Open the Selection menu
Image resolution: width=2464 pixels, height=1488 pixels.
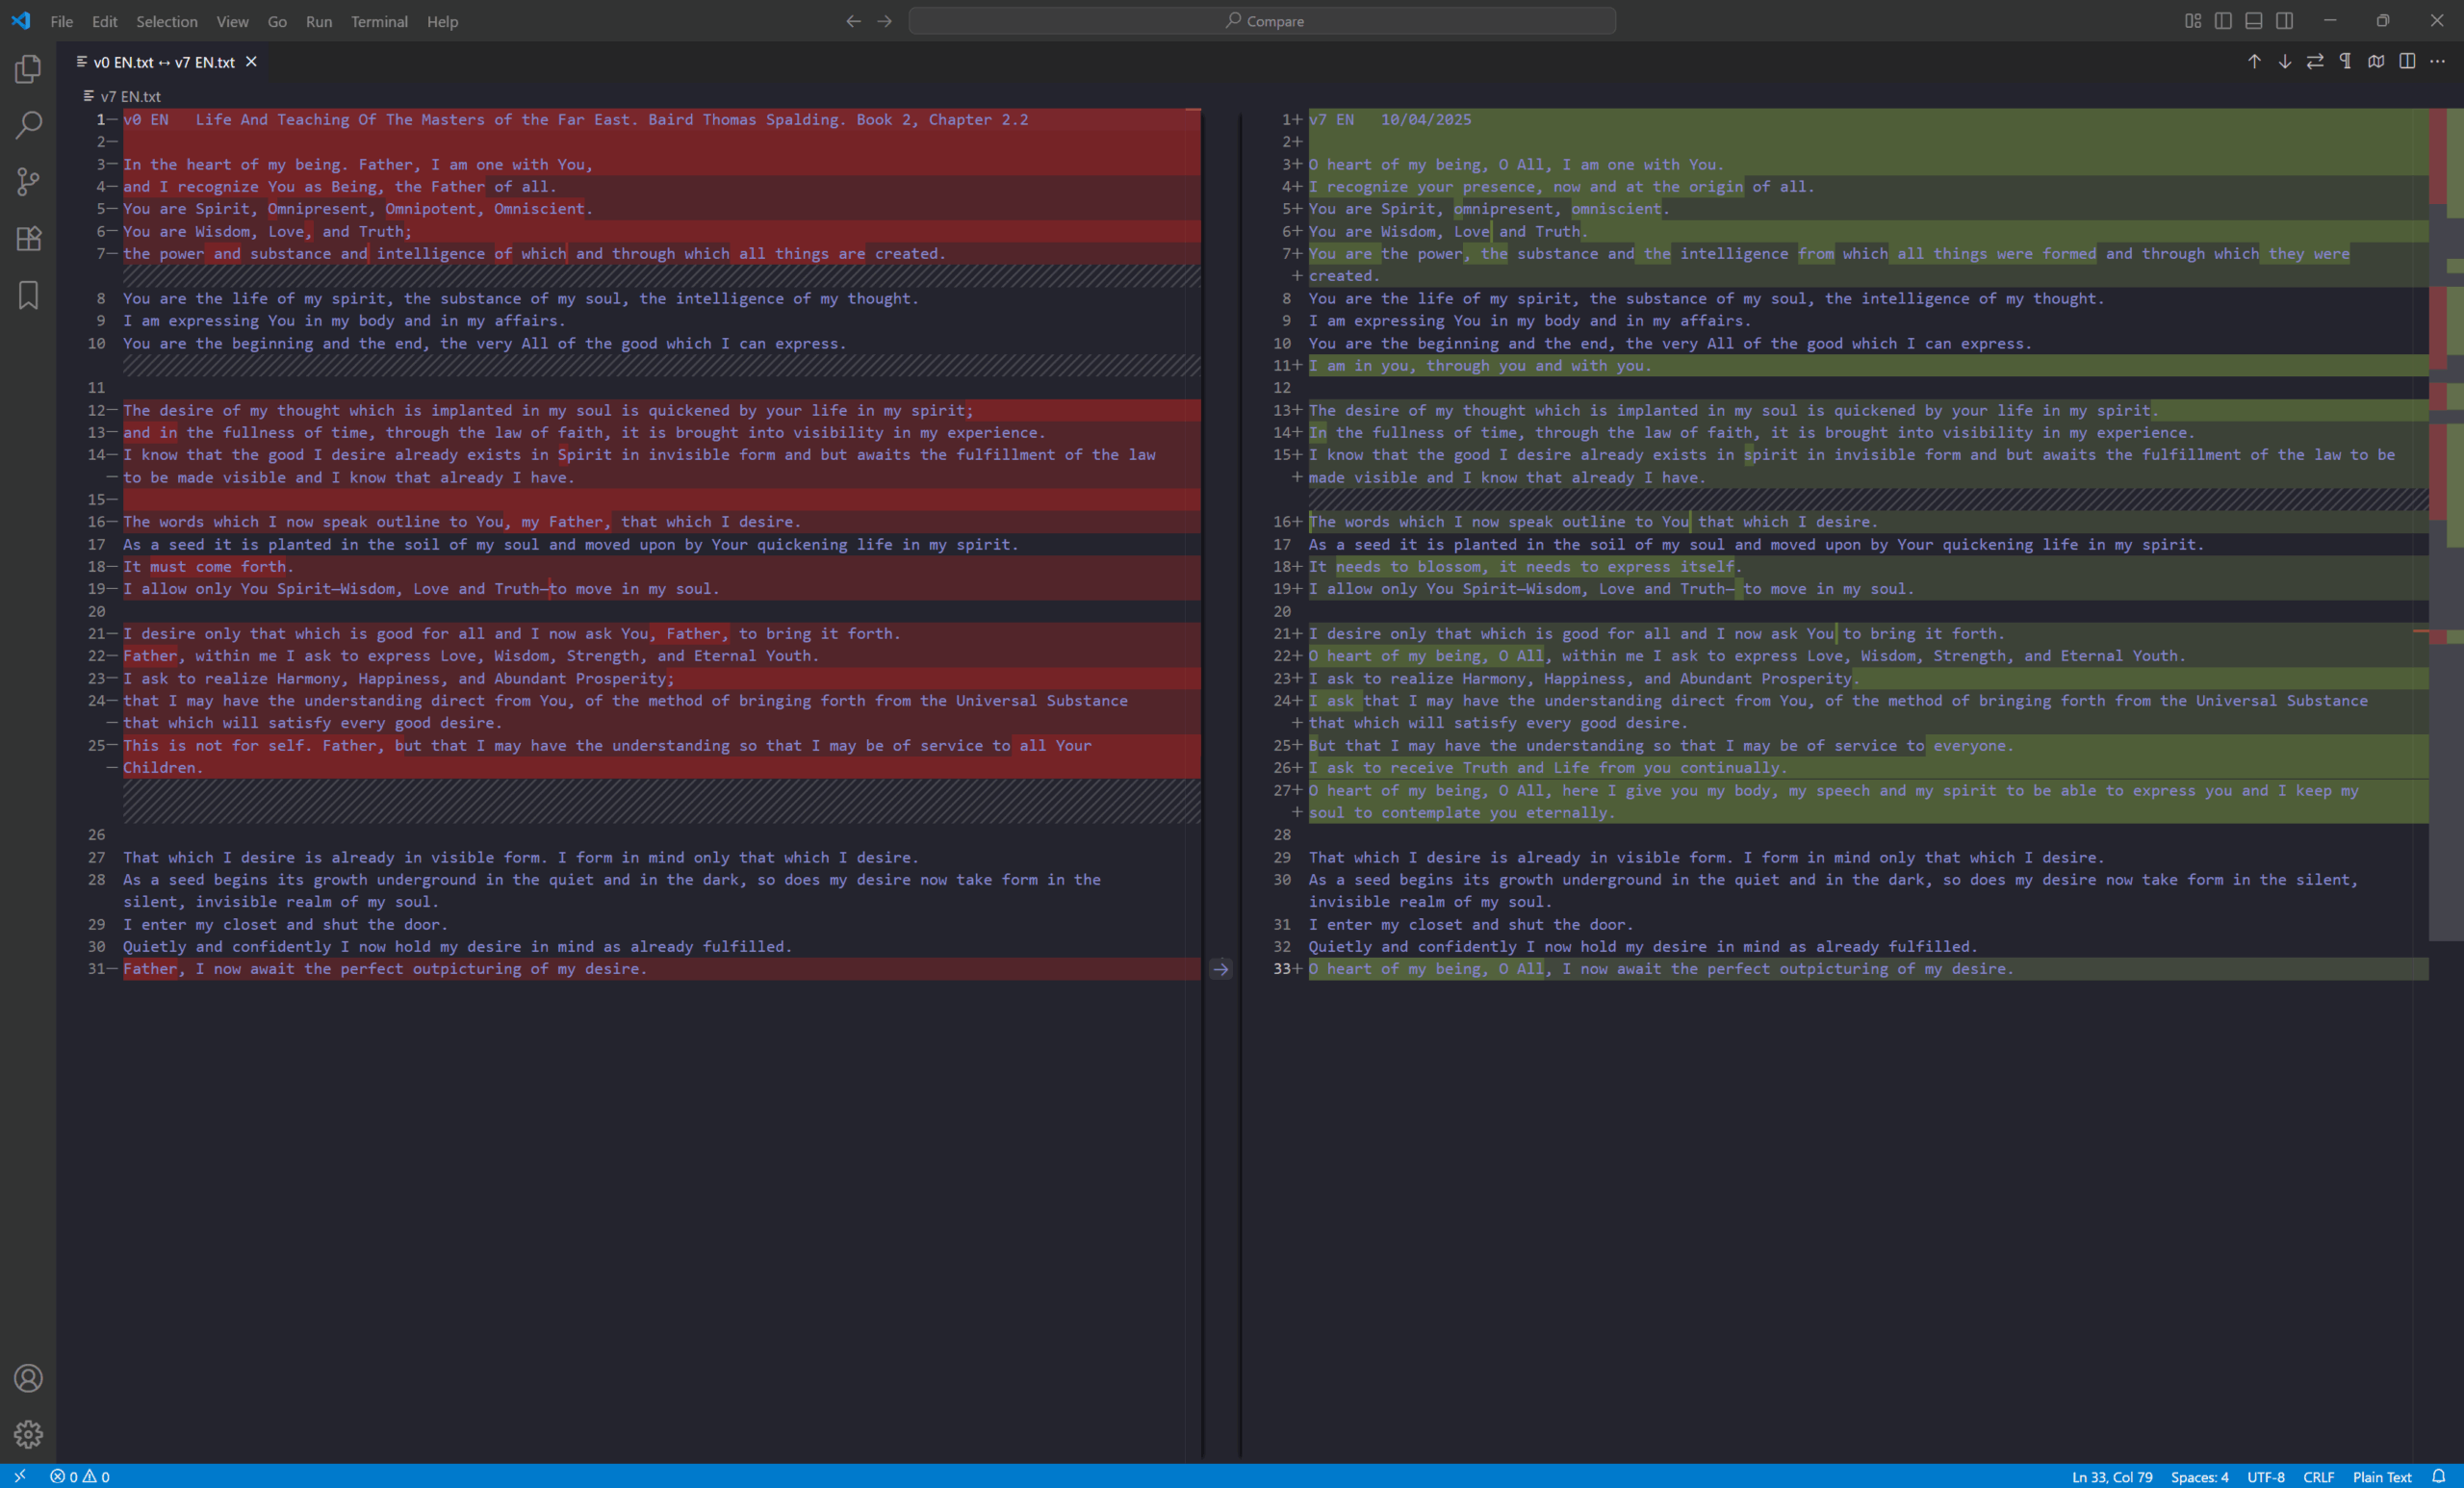(x=166, y=21)
